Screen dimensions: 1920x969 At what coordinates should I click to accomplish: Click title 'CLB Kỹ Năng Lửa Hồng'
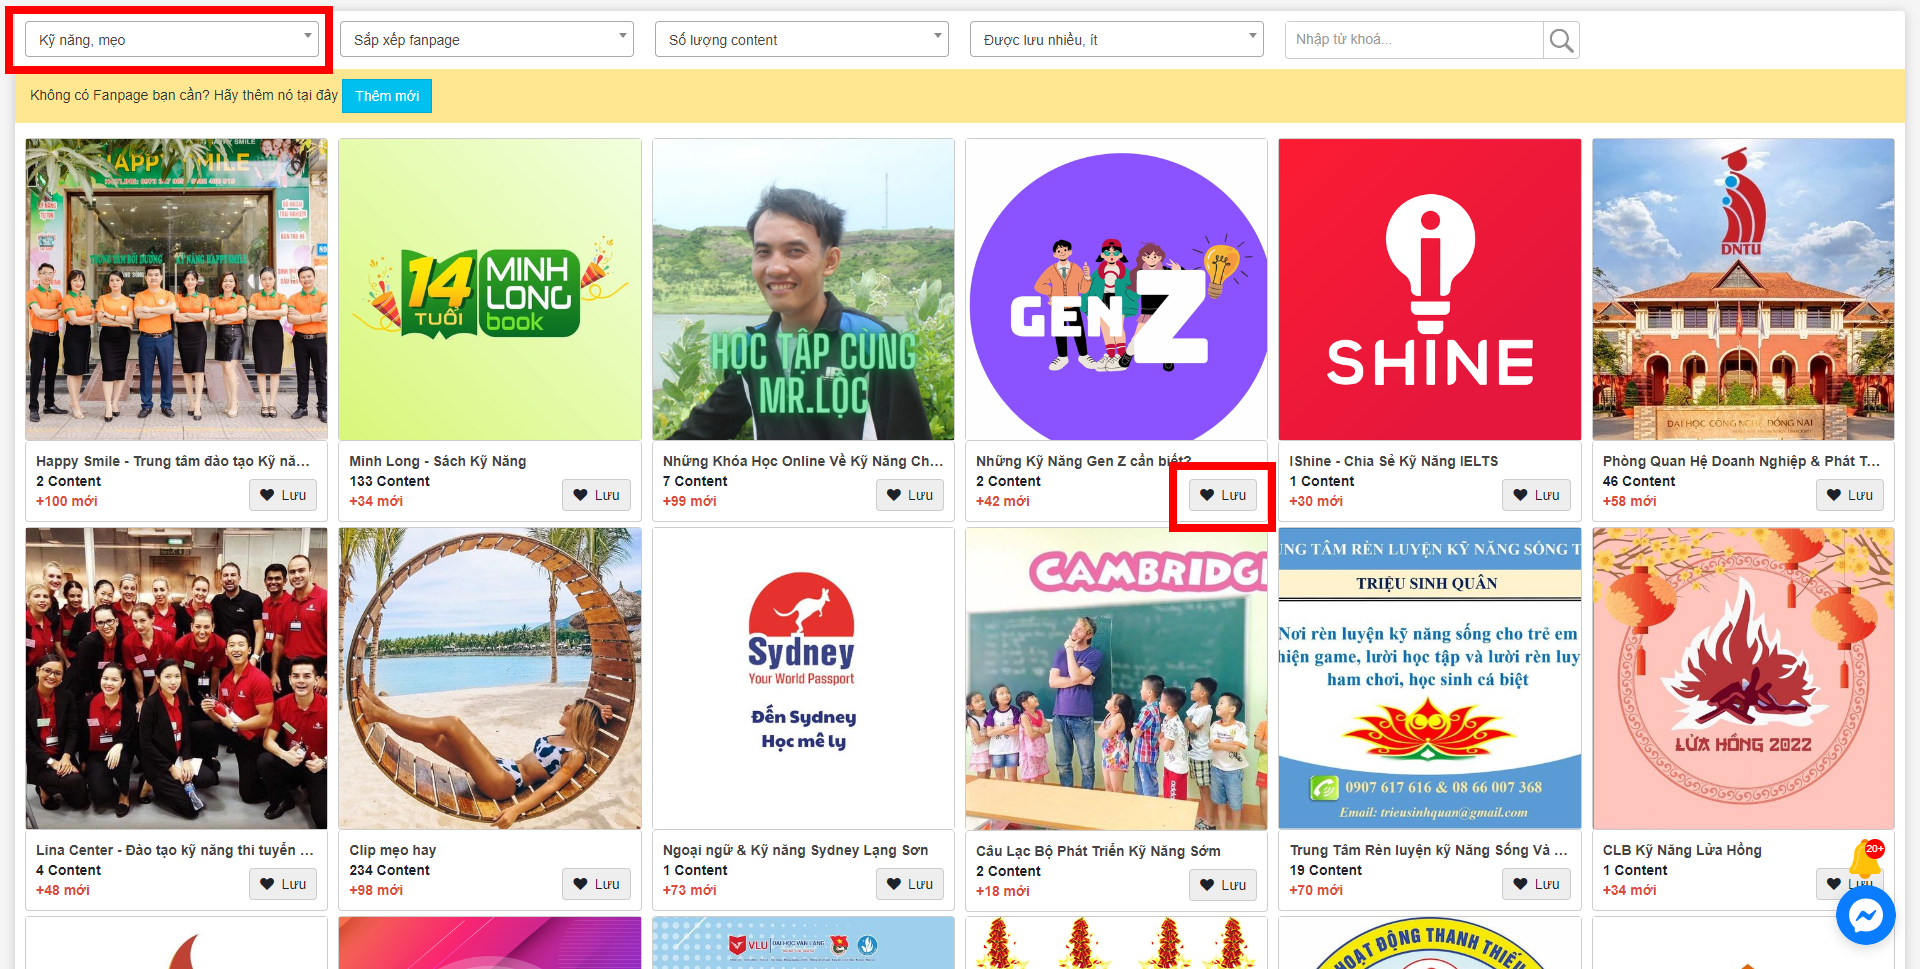coord(1682,850)
